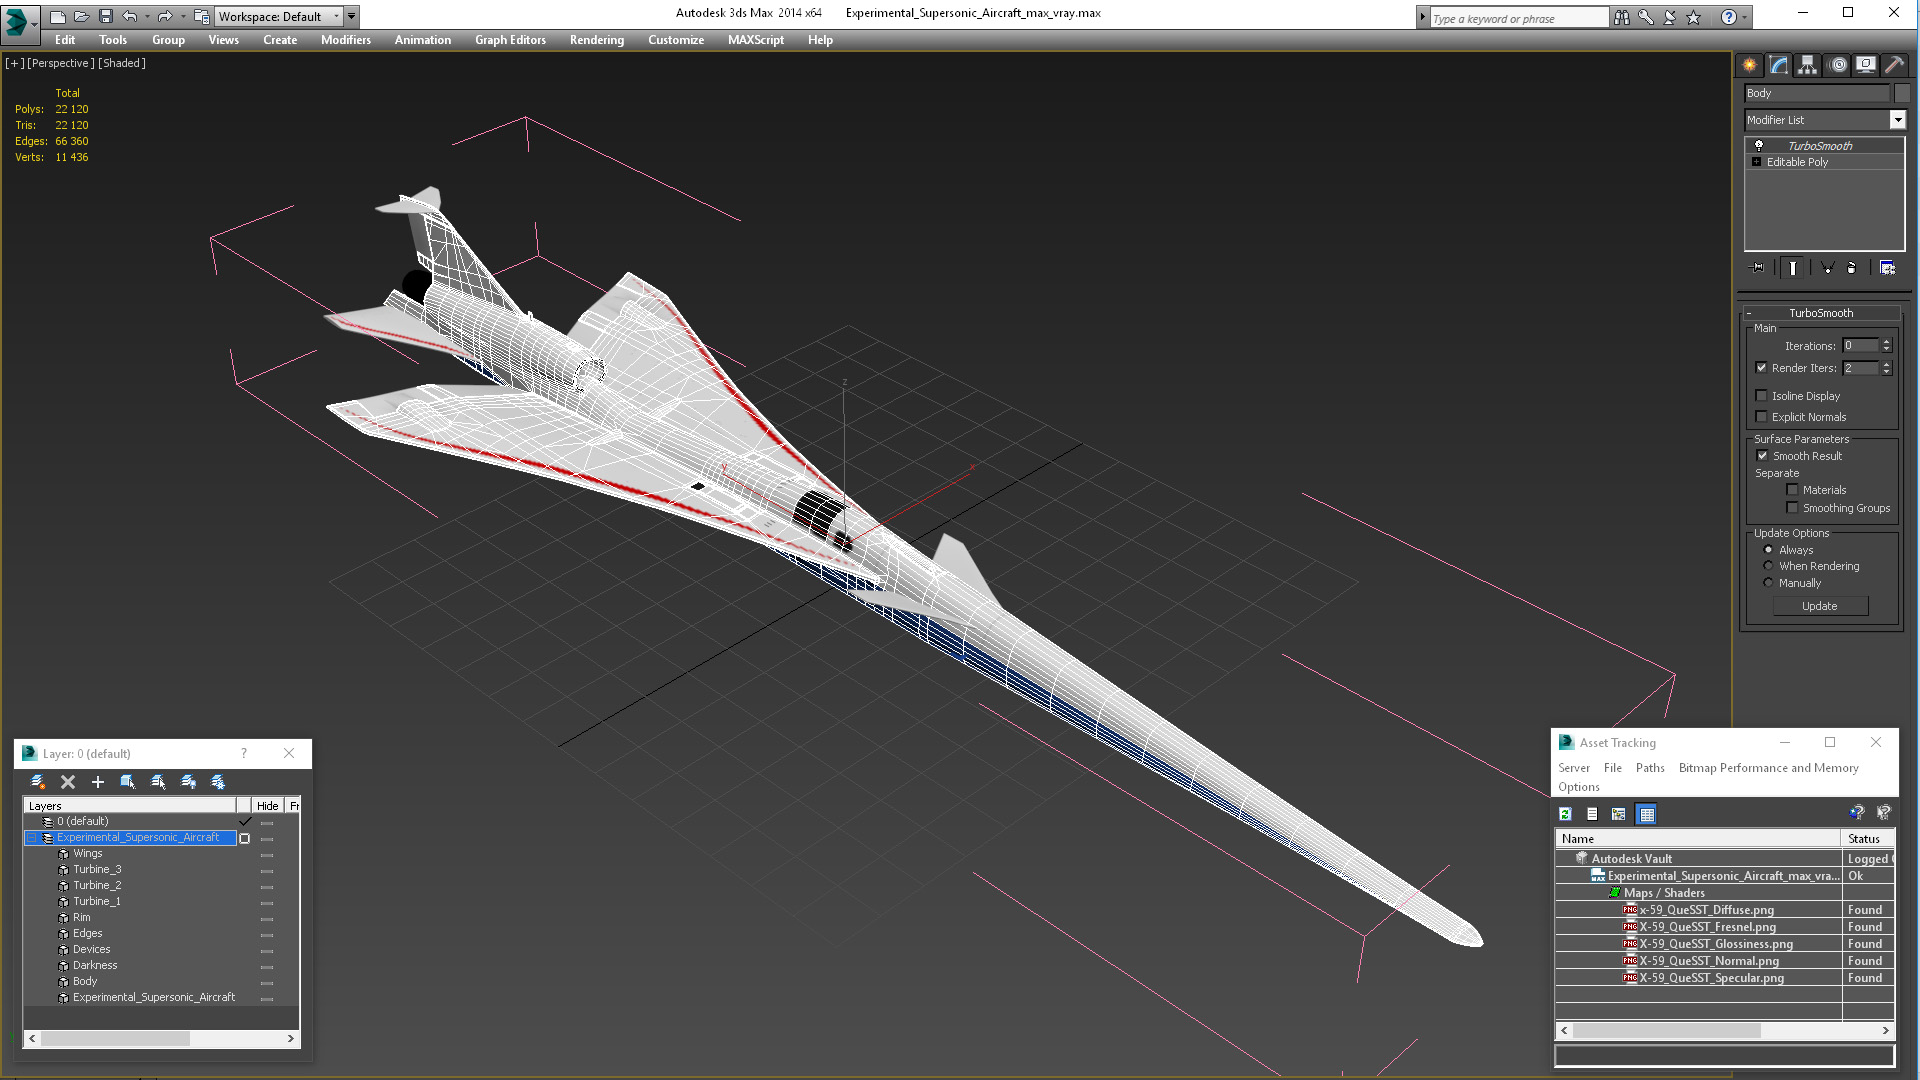This screenshot has height=1080, width=1920.
Task: Click the Save File toolbar icon
Action: 106,16
